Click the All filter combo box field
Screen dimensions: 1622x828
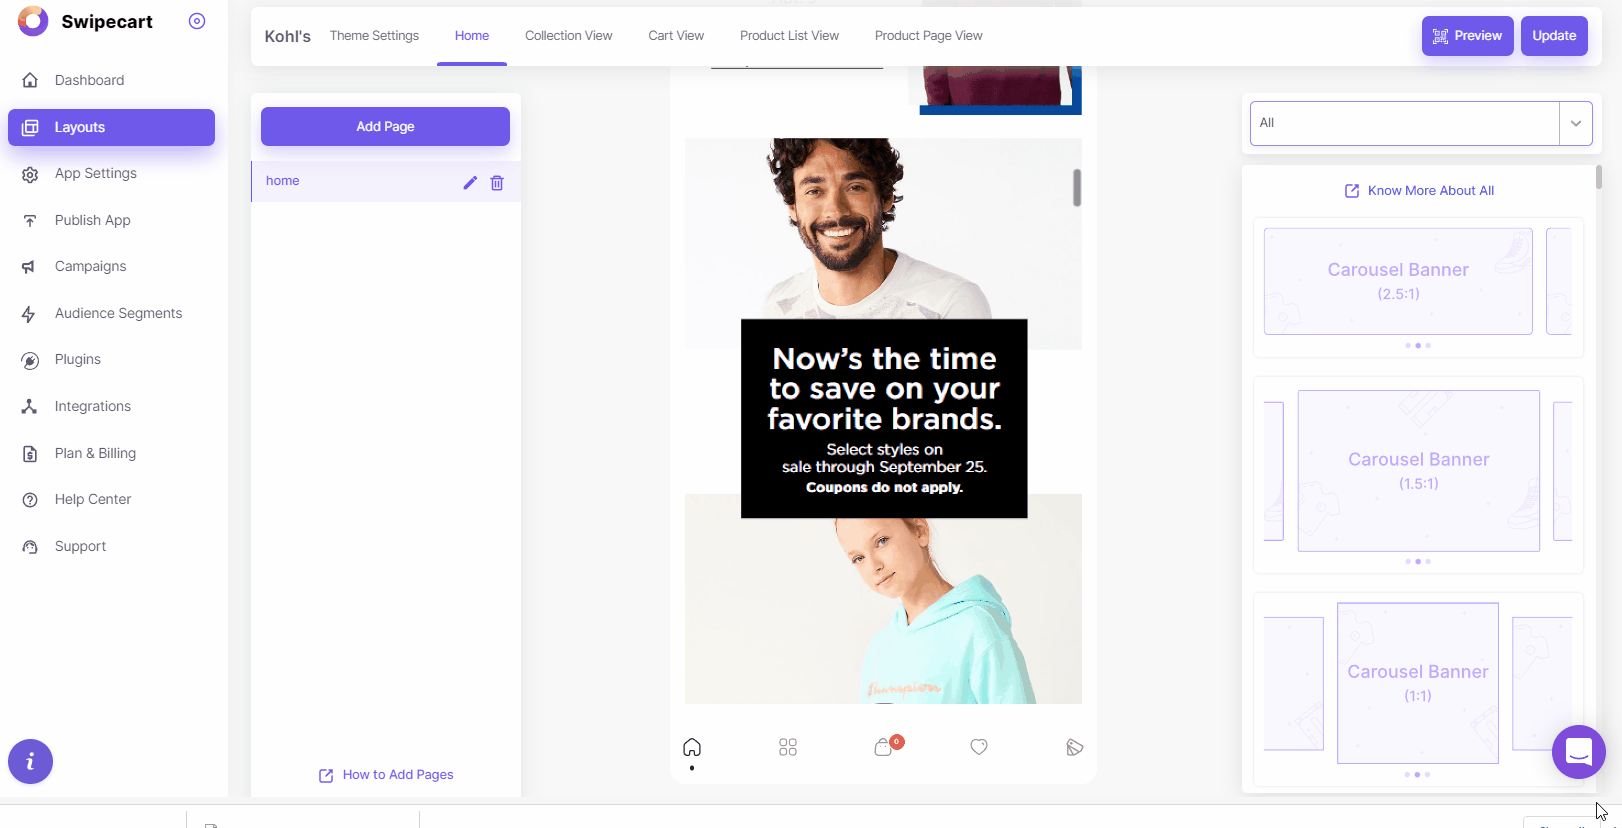(x=1405, y=123)
